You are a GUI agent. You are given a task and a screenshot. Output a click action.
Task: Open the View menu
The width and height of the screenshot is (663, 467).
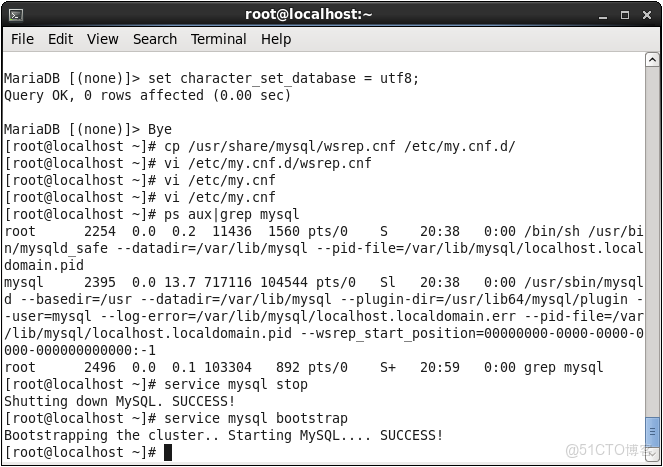click(102, 39)
